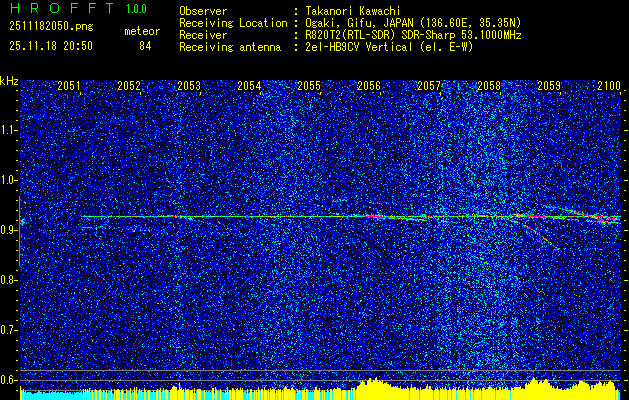Image resolution: width=629 pixels, height=400 pixels.
Task: Click the 2058 time marker
Action: click(x=489, y=86)
